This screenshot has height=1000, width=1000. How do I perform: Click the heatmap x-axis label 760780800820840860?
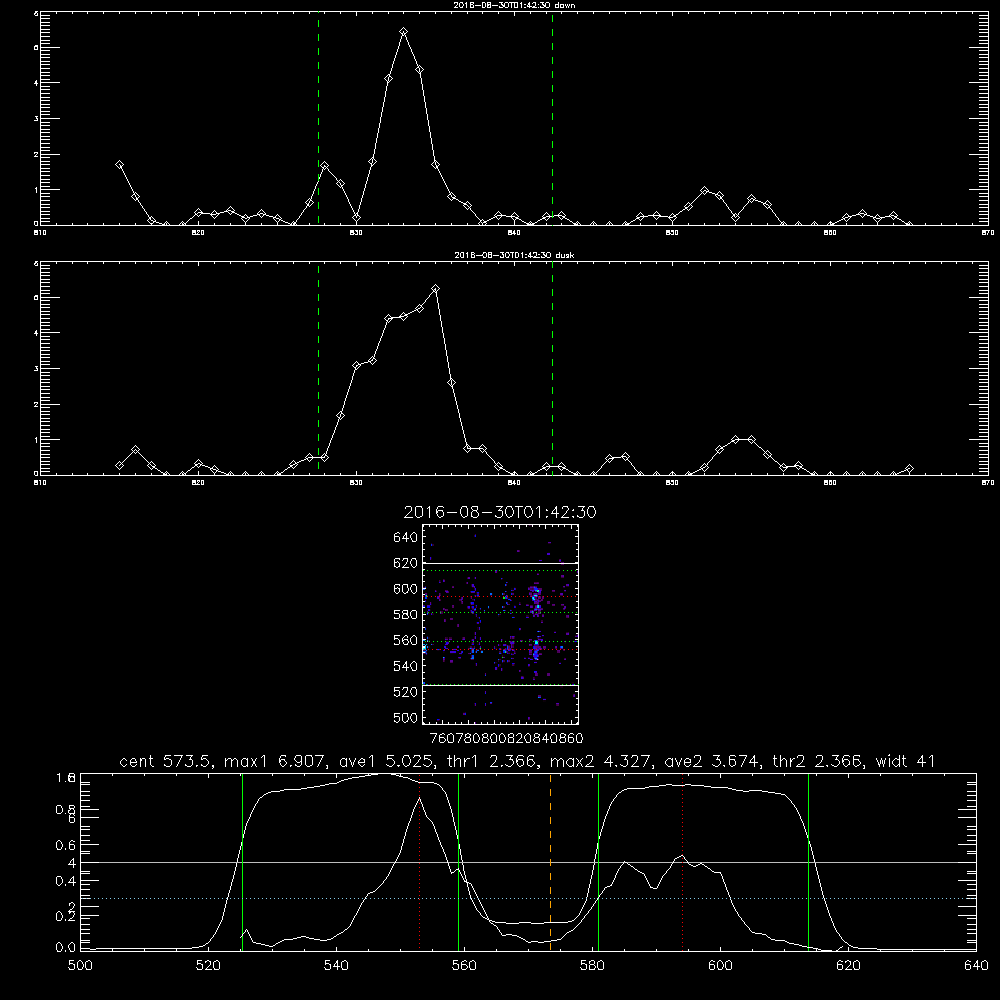(x=506, y=739)
